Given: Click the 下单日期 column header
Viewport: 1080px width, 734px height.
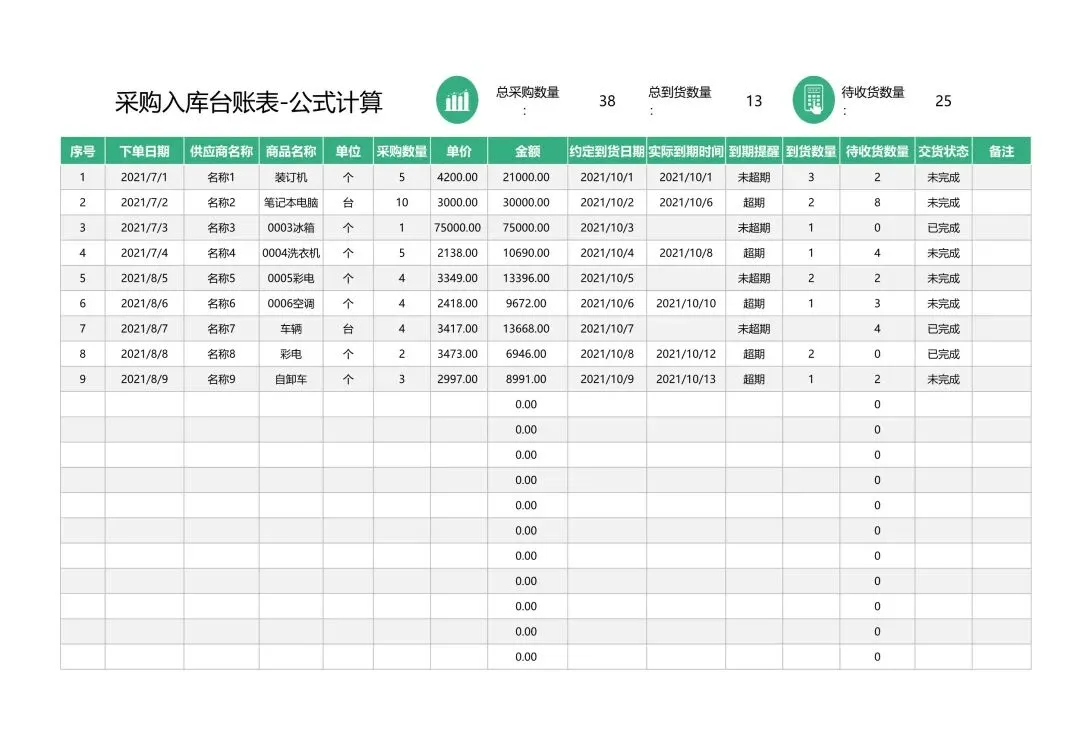Looking at the screenshot, I should (x=145, y=151).
